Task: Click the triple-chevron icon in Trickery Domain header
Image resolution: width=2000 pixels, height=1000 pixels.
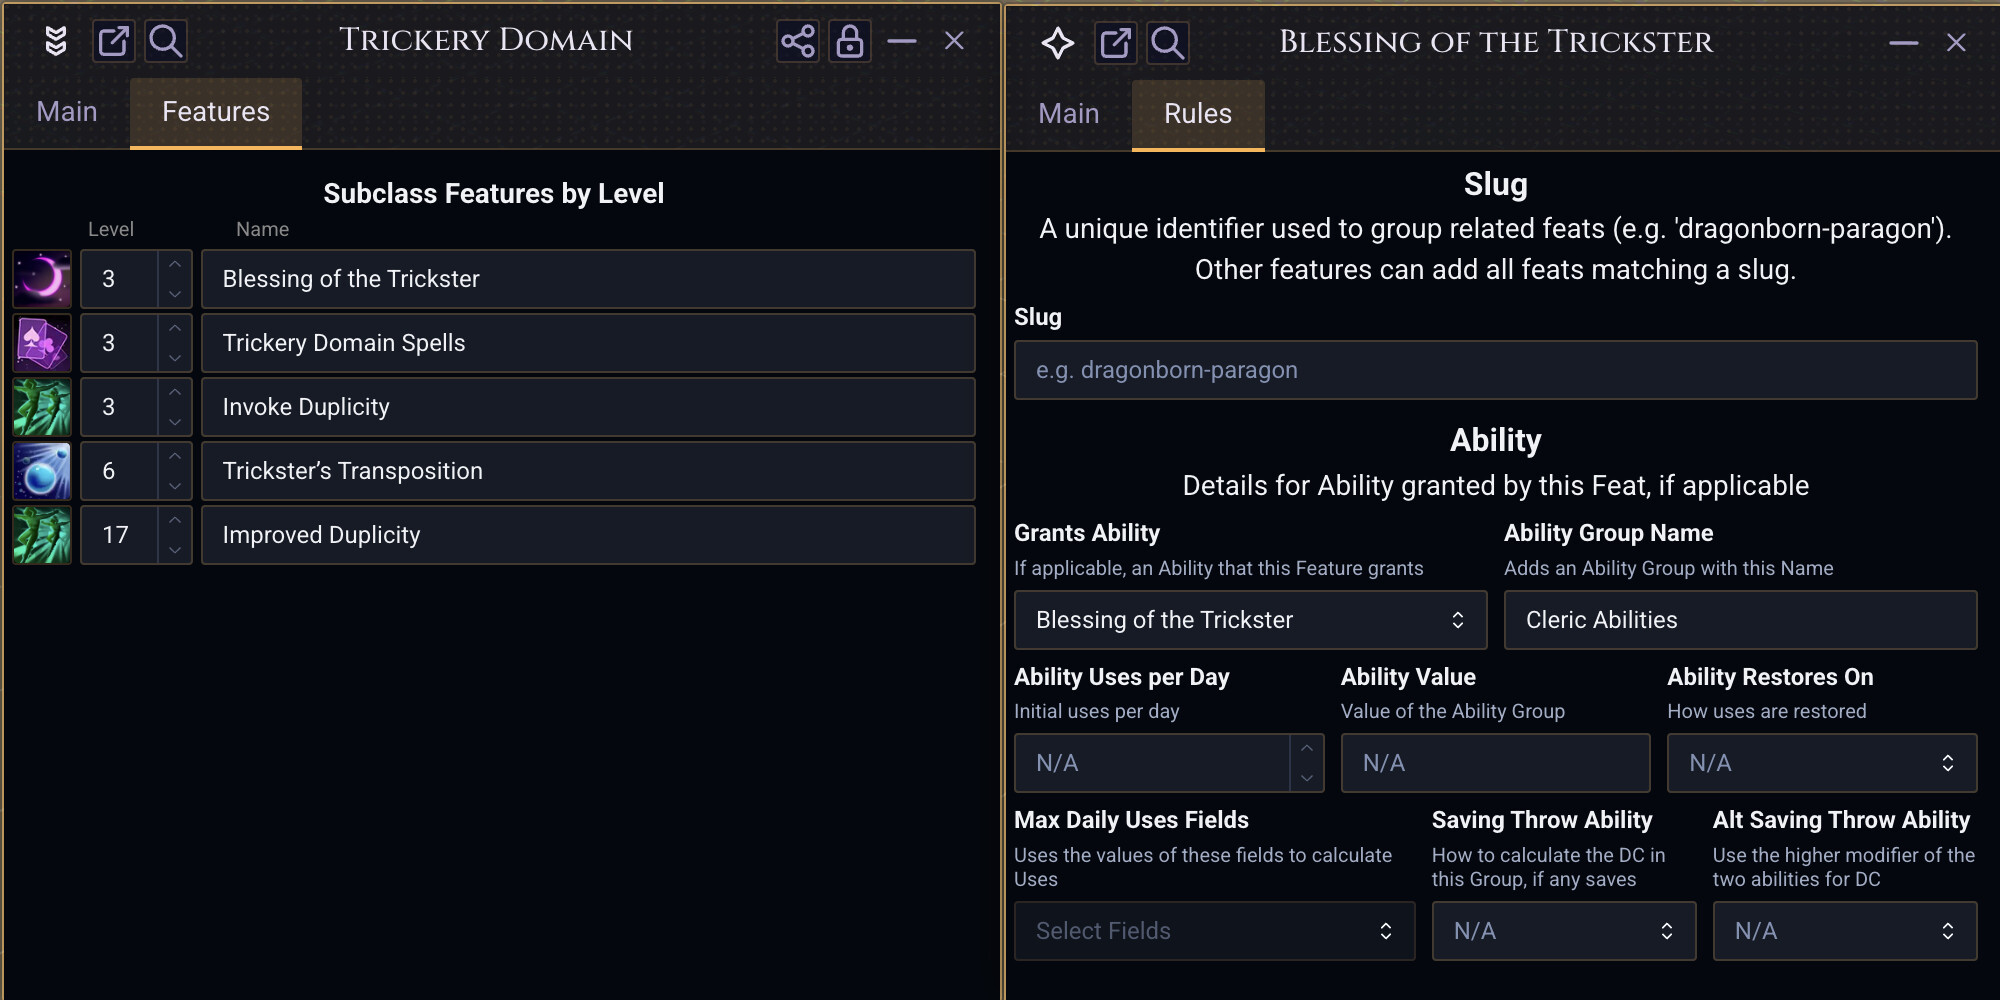Action: [56, 41]
